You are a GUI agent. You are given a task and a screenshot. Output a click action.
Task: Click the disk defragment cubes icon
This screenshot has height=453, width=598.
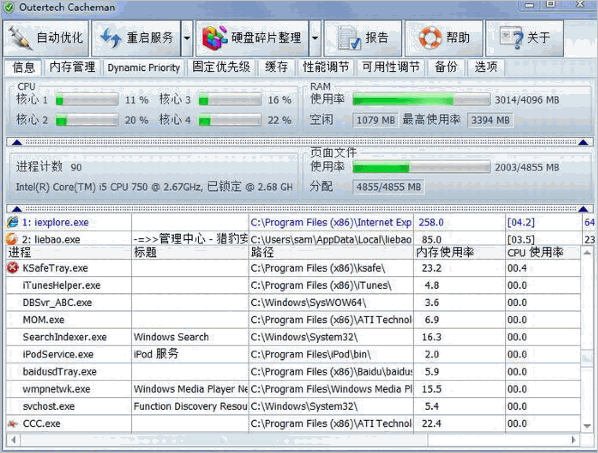215,38
